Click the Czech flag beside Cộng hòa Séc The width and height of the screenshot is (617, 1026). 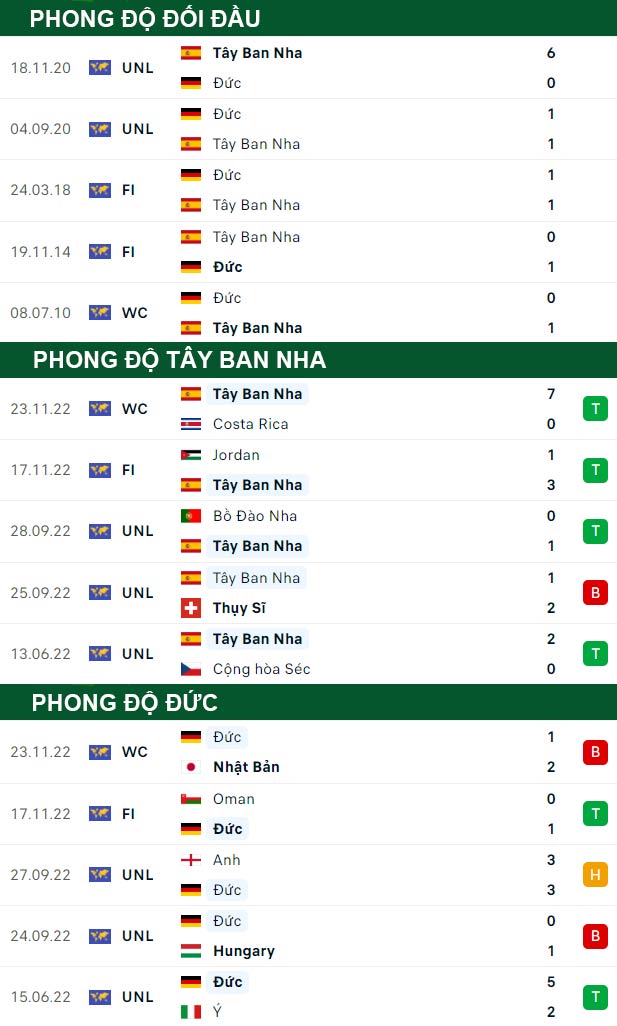[191, 669]
